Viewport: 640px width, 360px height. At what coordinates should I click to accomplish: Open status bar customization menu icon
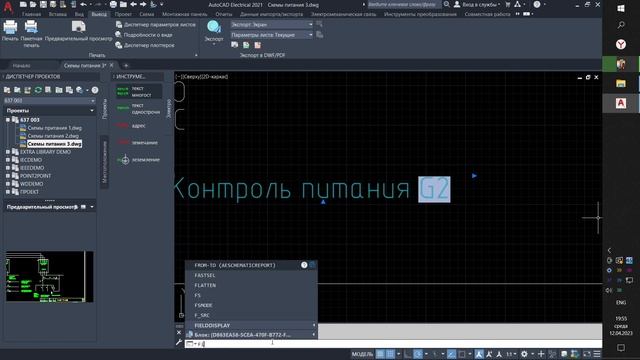[597, 354]
